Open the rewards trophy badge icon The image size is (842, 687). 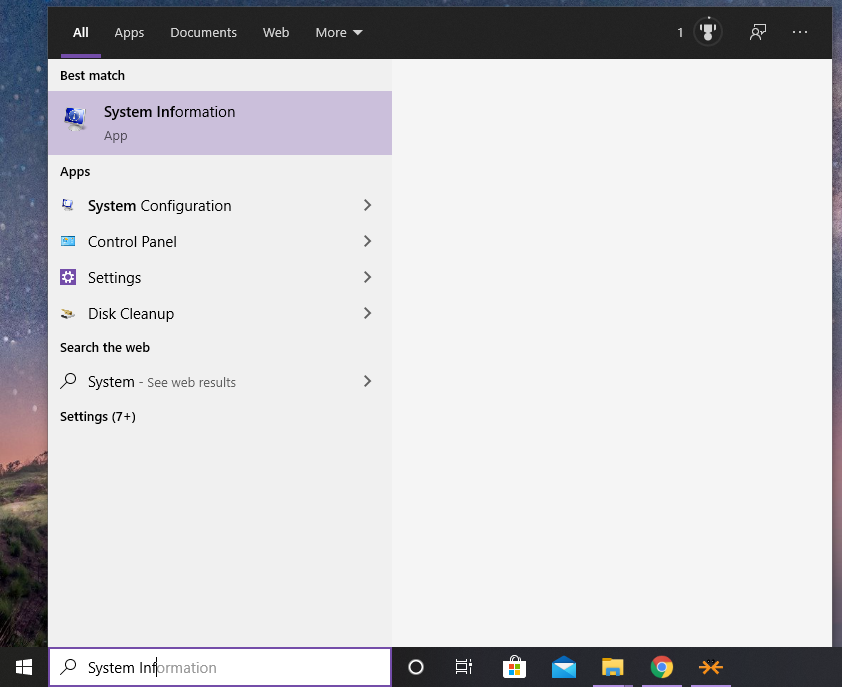(708, 32)
